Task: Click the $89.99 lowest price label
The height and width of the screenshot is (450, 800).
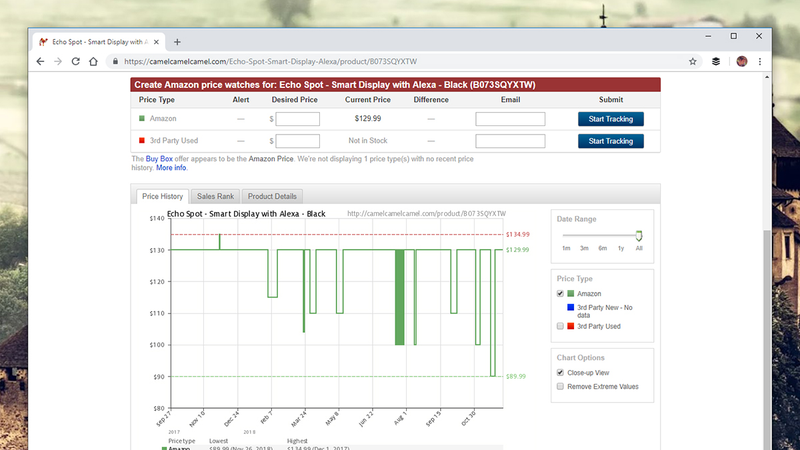Action: [516, 377]
